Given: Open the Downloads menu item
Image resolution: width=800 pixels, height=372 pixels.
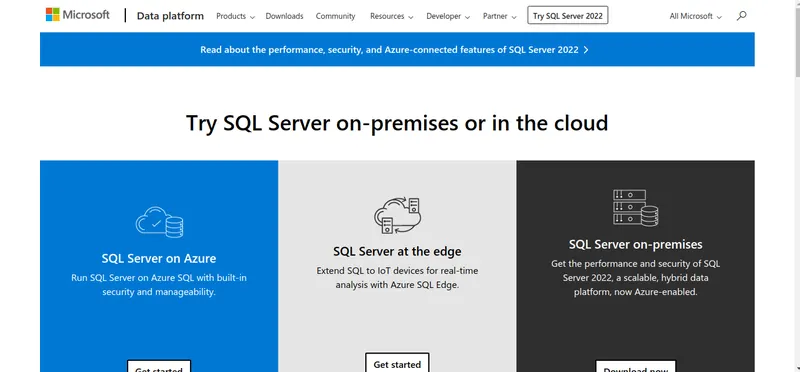Looking at the screenshot, I should 284,16.
